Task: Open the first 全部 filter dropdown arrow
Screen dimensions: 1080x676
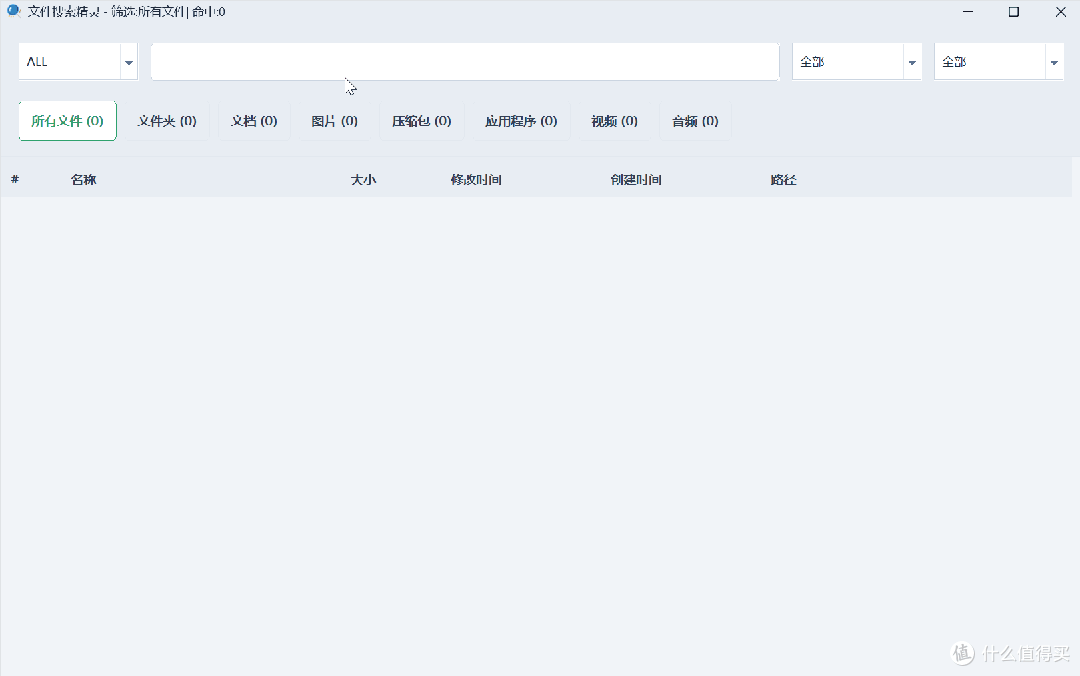Action: coord(912,62)
